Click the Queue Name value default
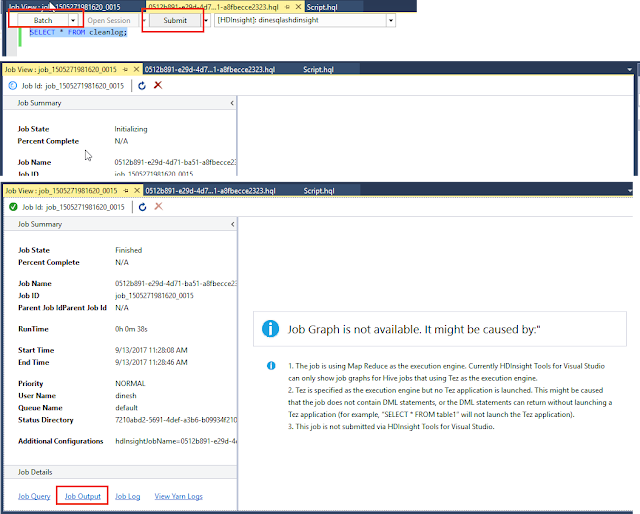This screenshot has width=640, height=514. [x=127, y=408]
